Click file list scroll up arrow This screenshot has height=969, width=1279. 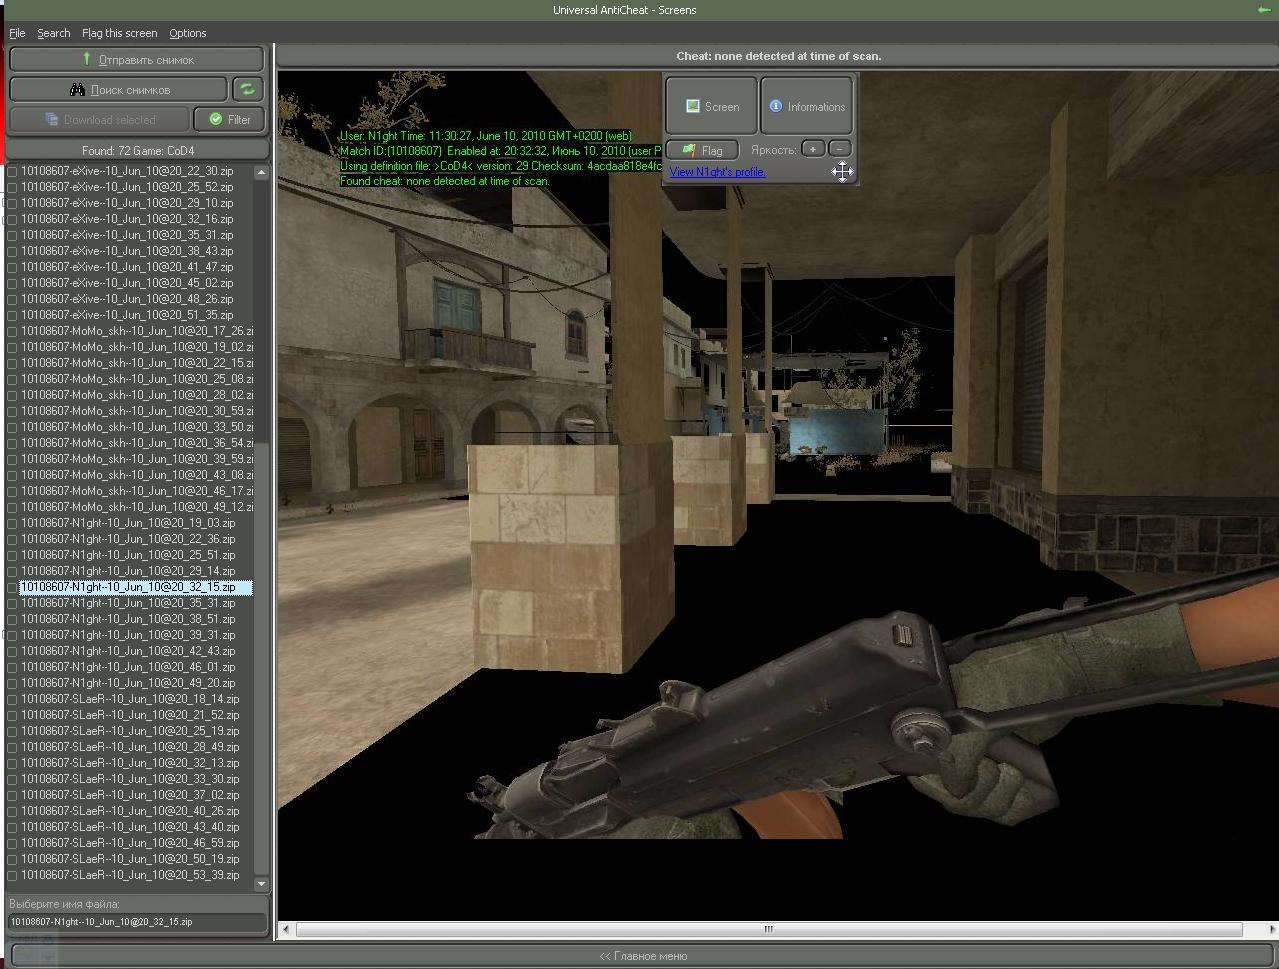[262, 172]
